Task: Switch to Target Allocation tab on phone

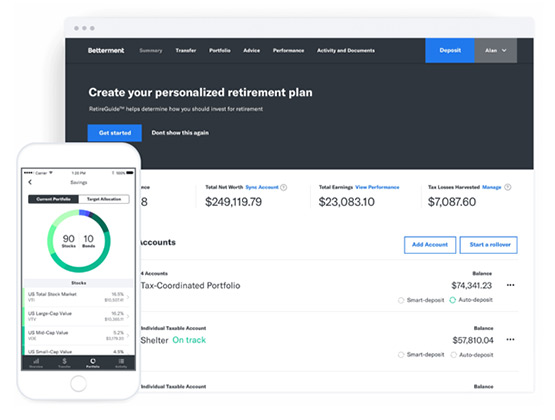Action: click(x=104, y=199)
